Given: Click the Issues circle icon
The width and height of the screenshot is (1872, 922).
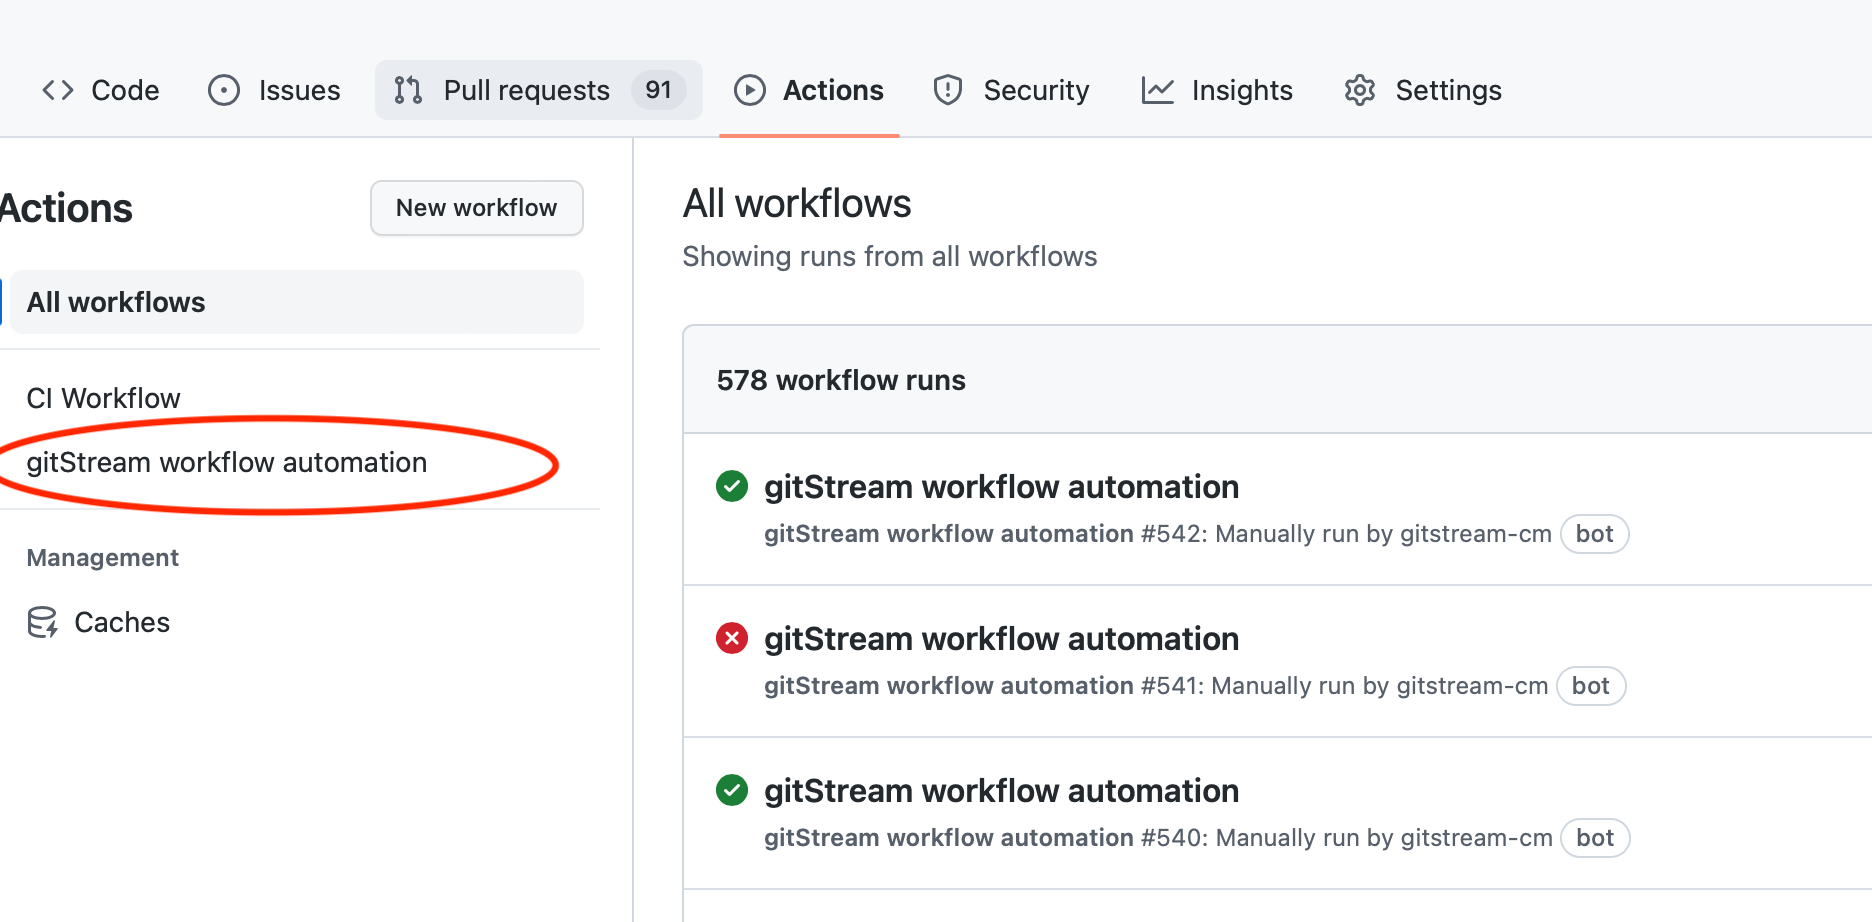Looking at the screenshot, I should (x=224, y=90).
